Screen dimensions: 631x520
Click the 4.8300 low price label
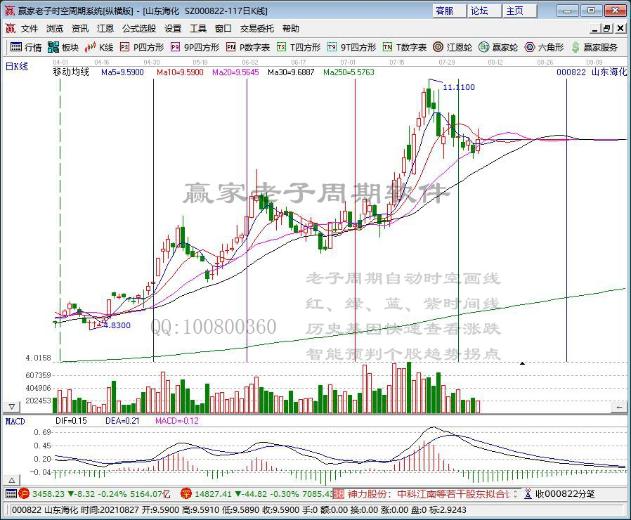115,325
